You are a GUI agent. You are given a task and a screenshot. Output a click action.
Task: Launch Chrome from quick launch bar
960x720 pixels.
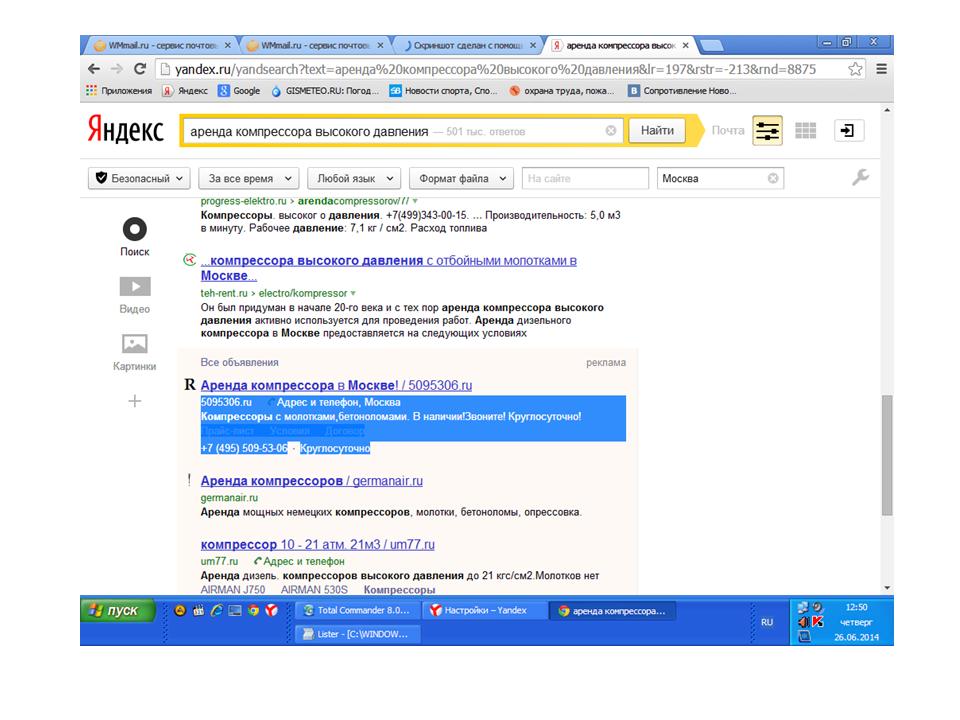[x=253, y=610]
